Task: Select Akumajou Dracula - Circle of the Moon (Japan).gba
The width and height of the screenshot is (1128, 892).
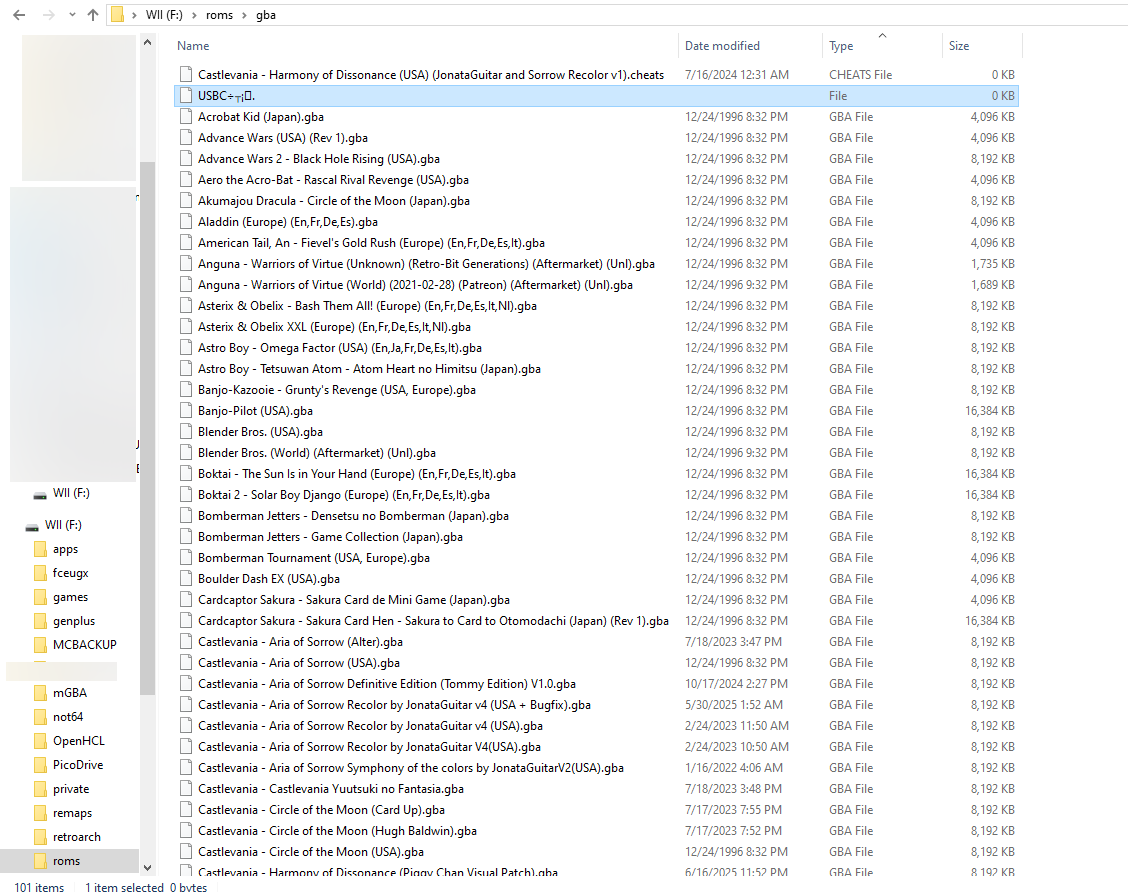Action: point(334,201)
